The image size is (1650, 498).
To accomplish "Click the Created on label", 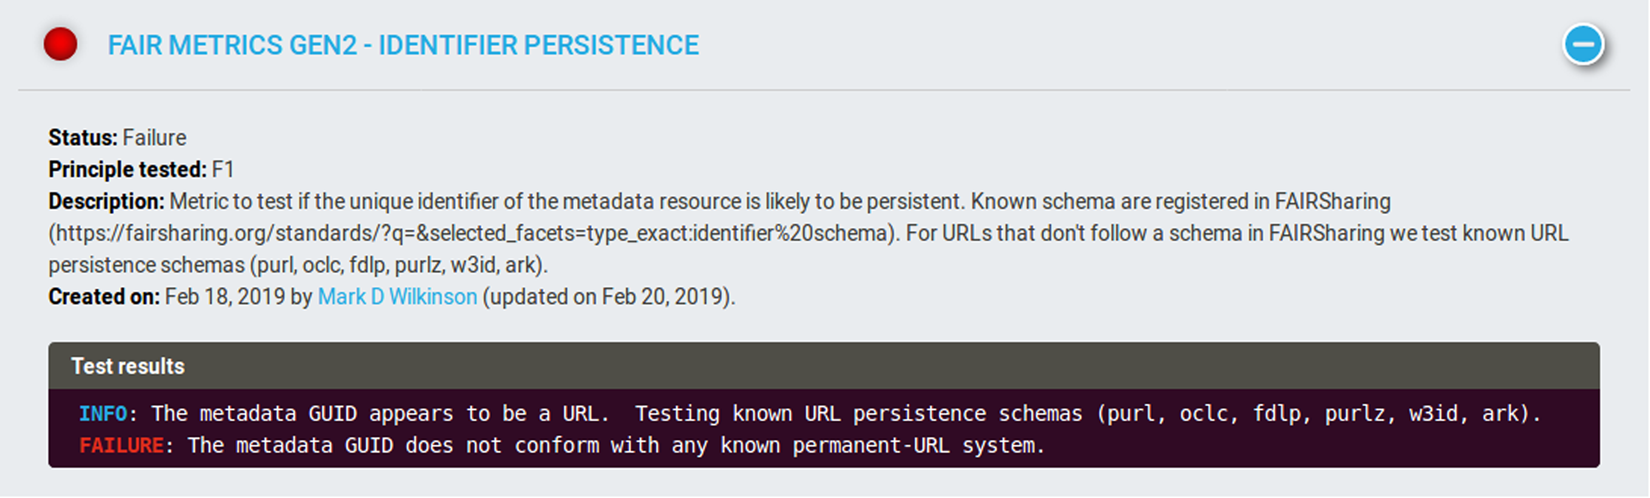I will pyautogui.click(x=104, y=297).
